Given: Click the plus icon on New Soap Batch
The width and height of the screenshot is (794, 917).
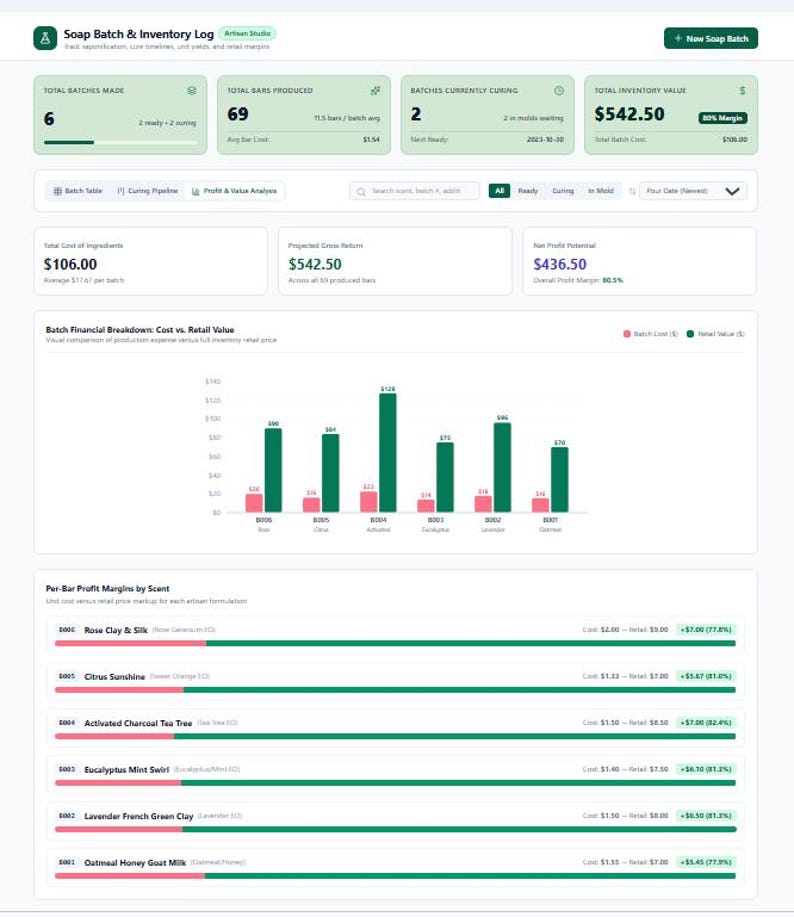Looking at the screenshot, I should [x=678, y=39].
